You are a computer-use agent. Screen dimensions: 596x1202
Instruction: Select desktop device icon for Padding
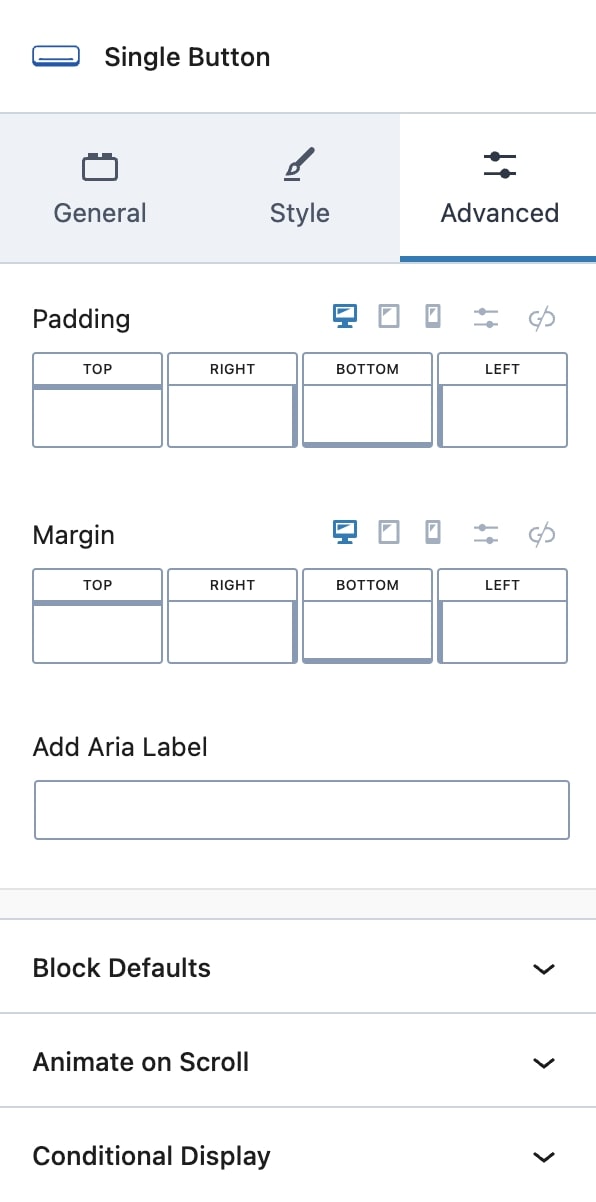click(344, 317)
